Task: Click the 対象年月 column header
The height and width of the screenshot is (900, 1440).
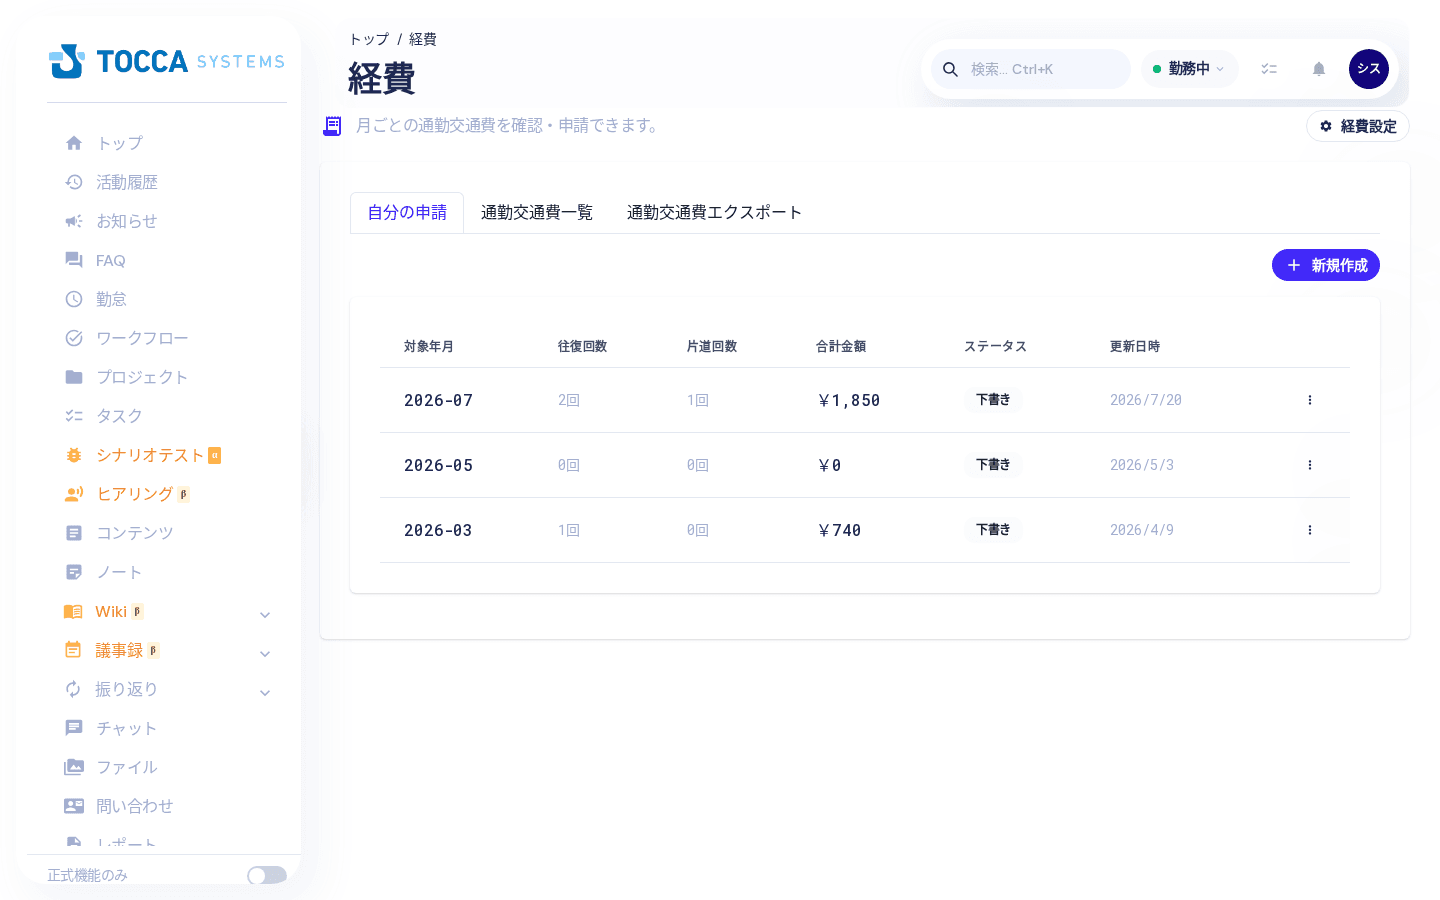Action: [429, 346]
